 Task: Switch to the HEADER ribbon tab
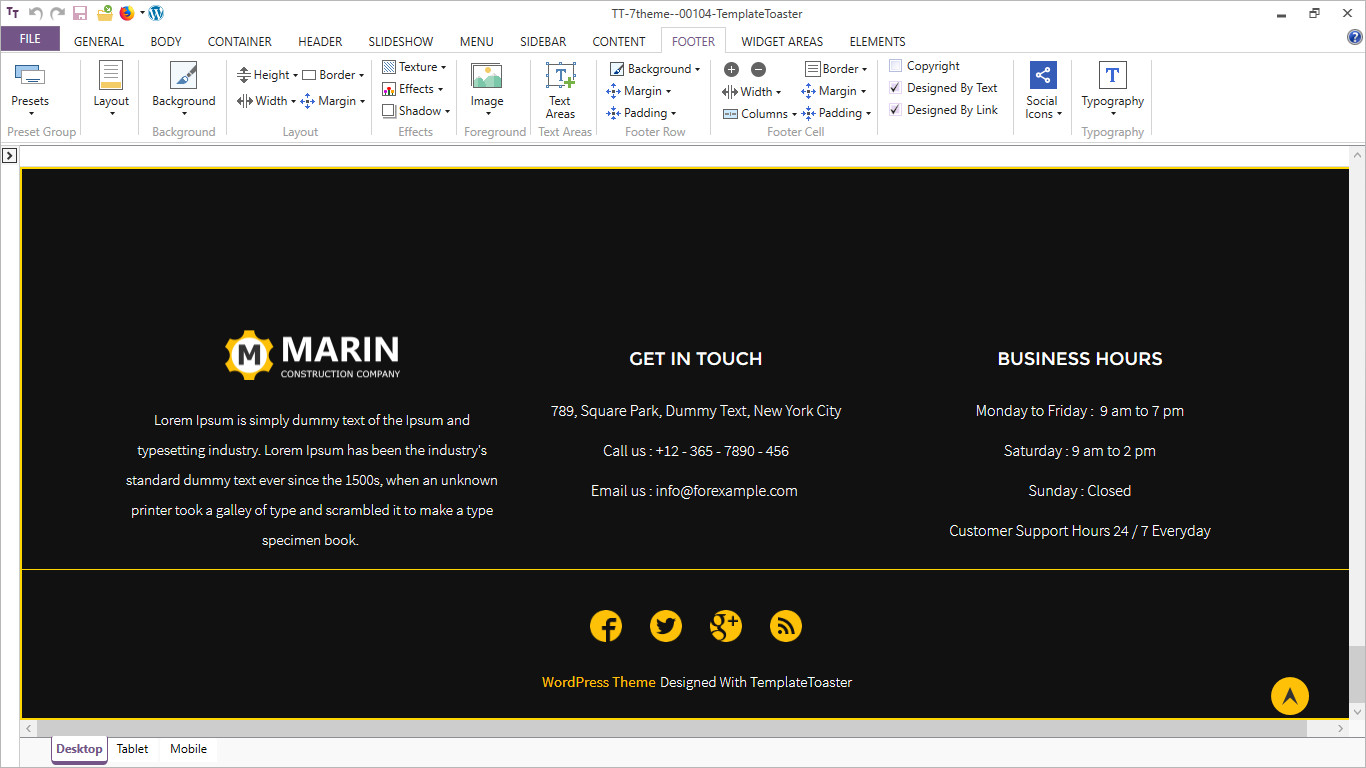320,41
